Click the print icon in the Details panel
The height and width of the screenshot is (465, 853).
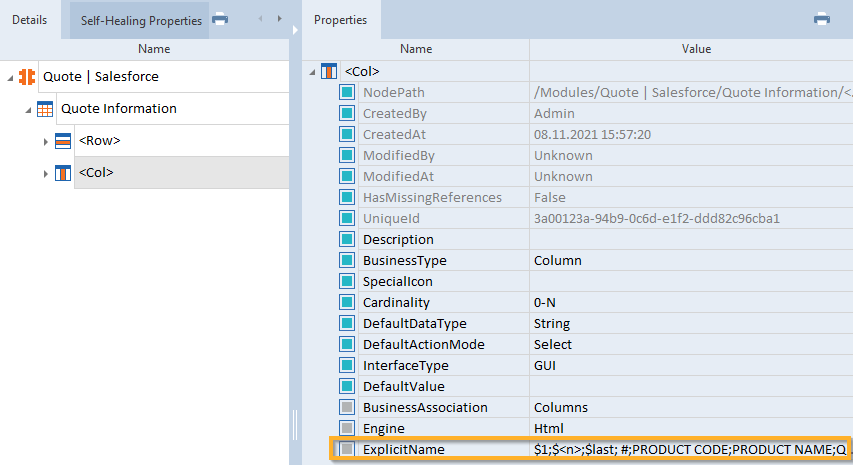(220, 19)
